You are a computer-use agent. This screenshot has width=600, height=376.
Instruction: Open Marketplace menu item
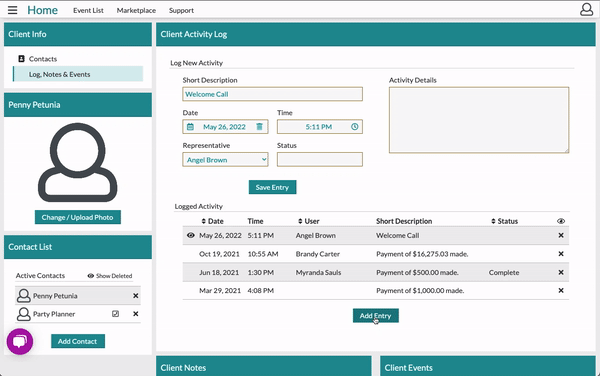pyautogui.click(x=136, y=10)
